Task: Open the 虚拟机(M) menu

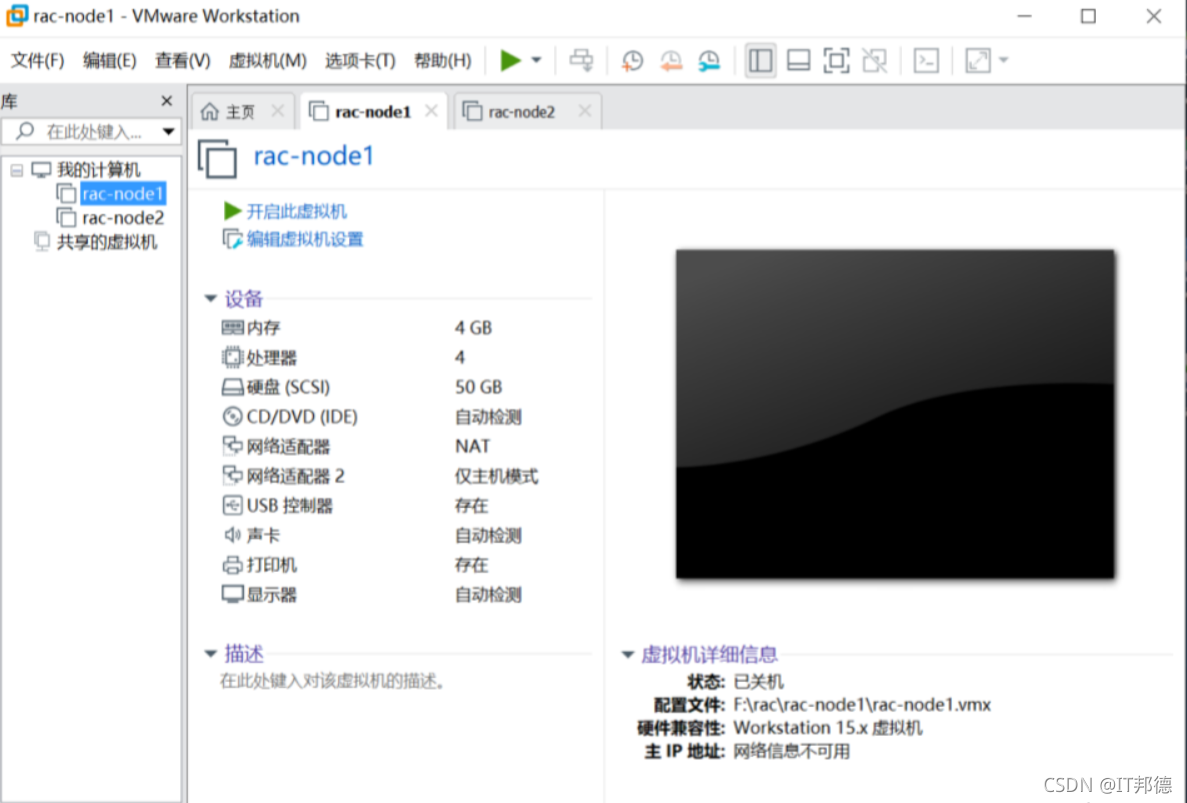Action: 267,61
